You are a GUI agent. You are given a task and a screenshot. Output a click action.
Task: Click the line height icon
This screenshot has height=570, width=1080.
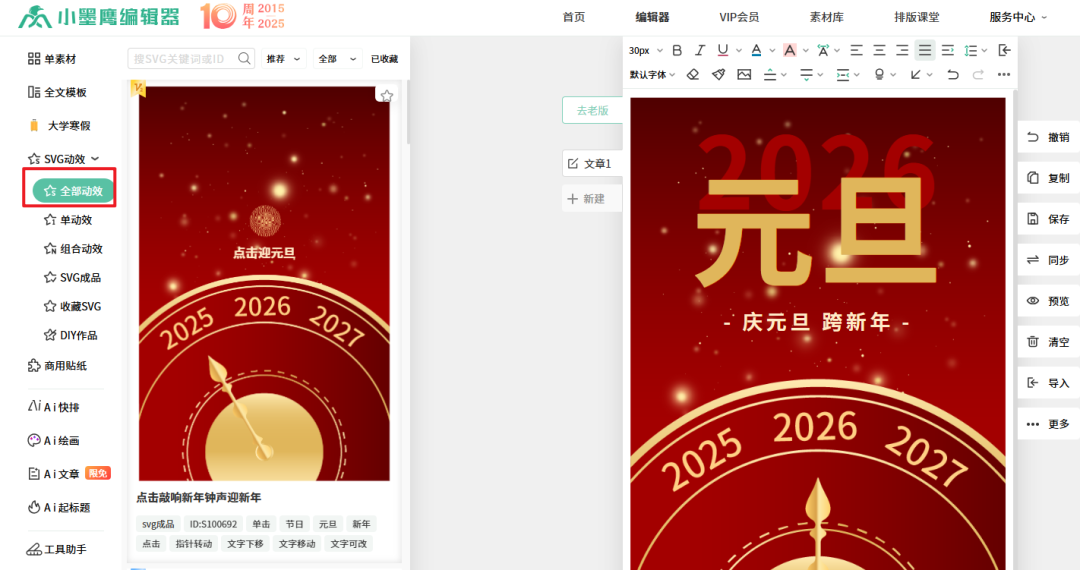[x=971, y=50]
